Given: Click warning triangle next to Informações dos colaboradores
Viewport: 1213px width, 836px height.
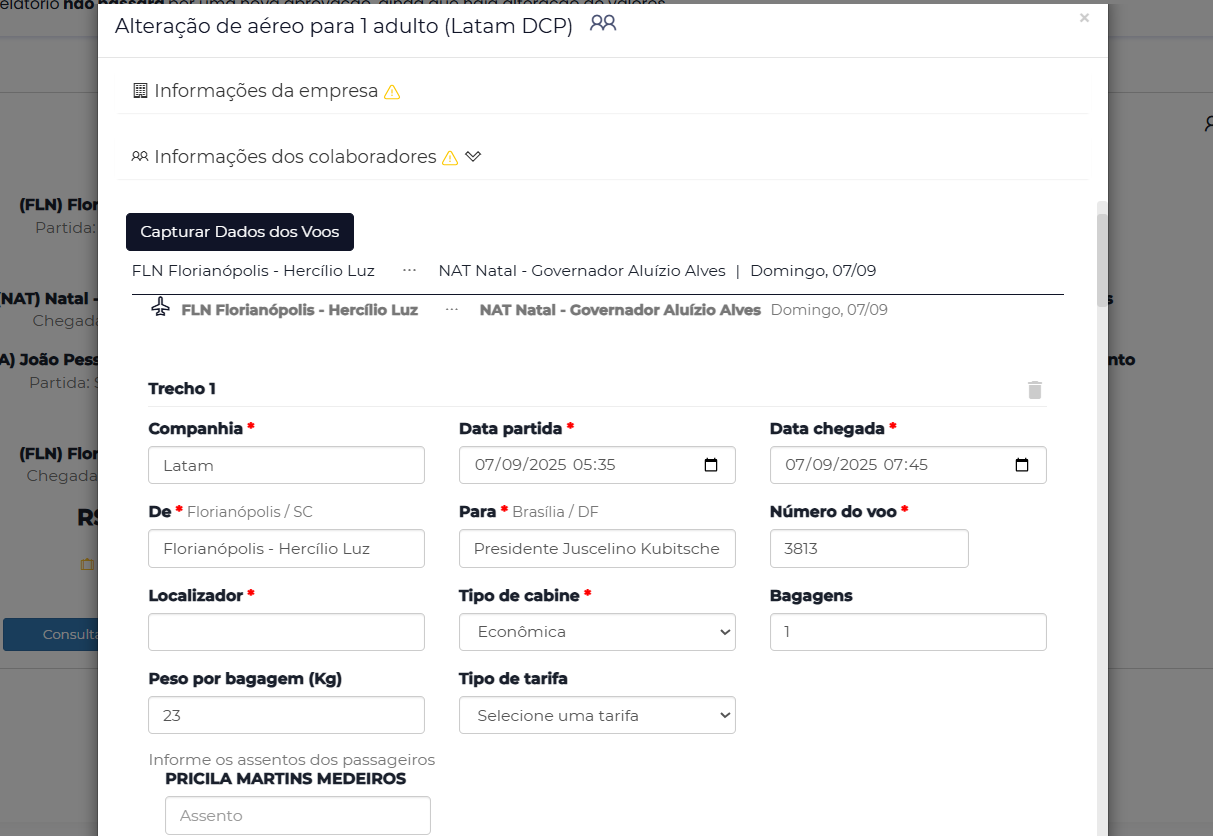Looking at the screenshot, I should click(x=450, y=158).
